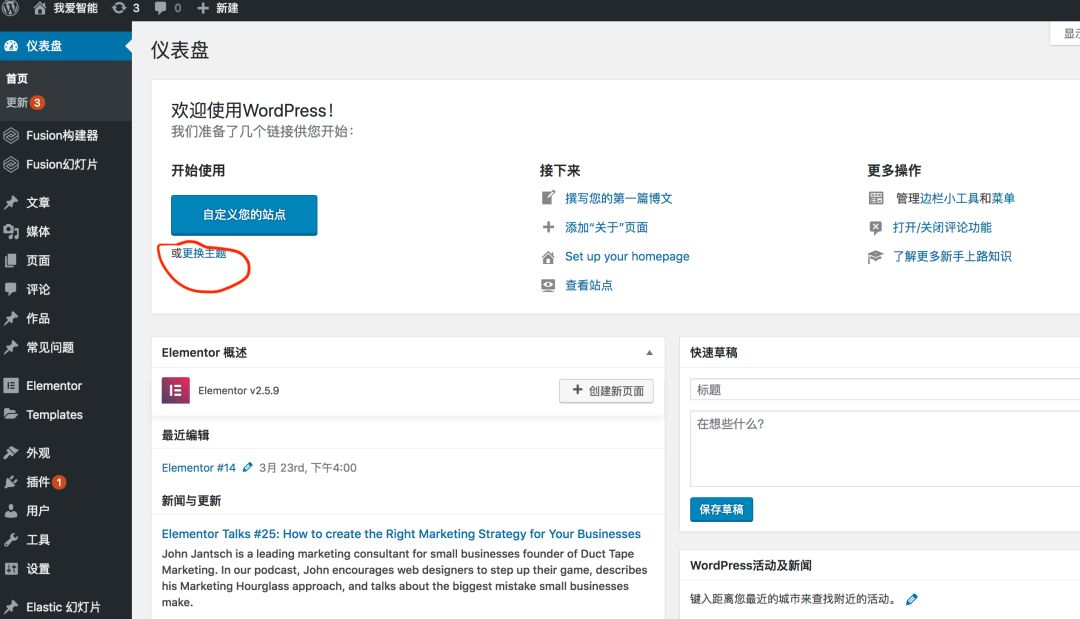Click the 创建新页面 button
The height and width of the screenshot is (619, 1080).
pos(606,391)
